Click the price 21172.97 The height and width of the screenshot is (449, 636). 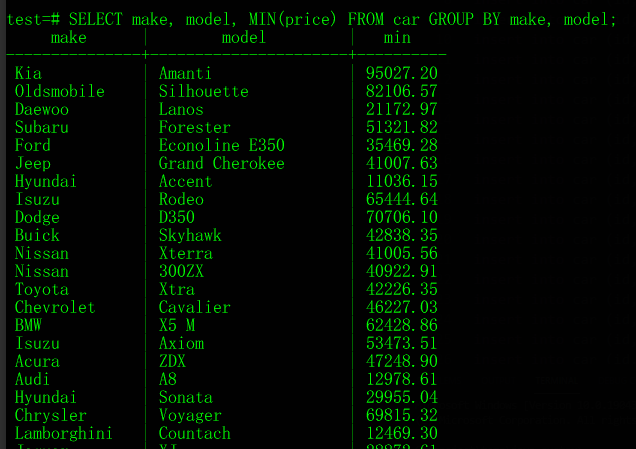(x=402, y=110)
